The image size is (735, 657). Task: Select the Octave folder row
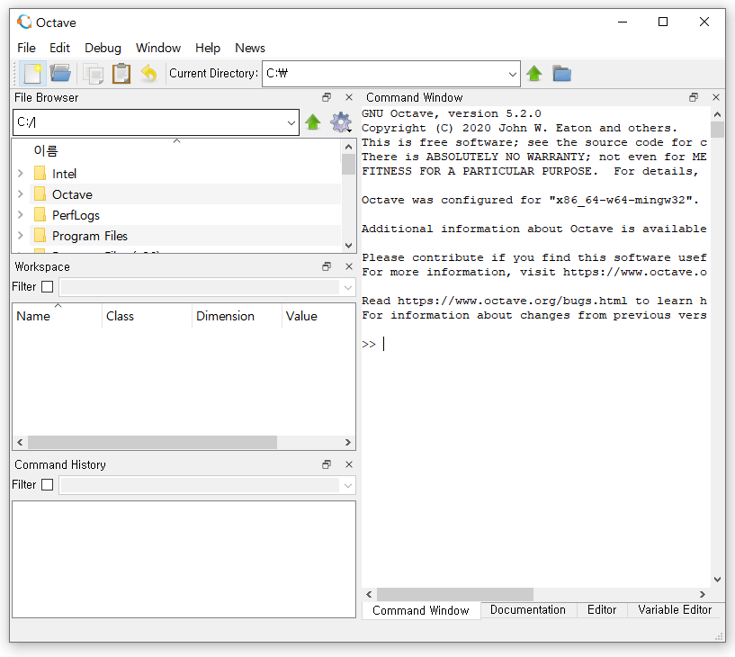[186, 194]
